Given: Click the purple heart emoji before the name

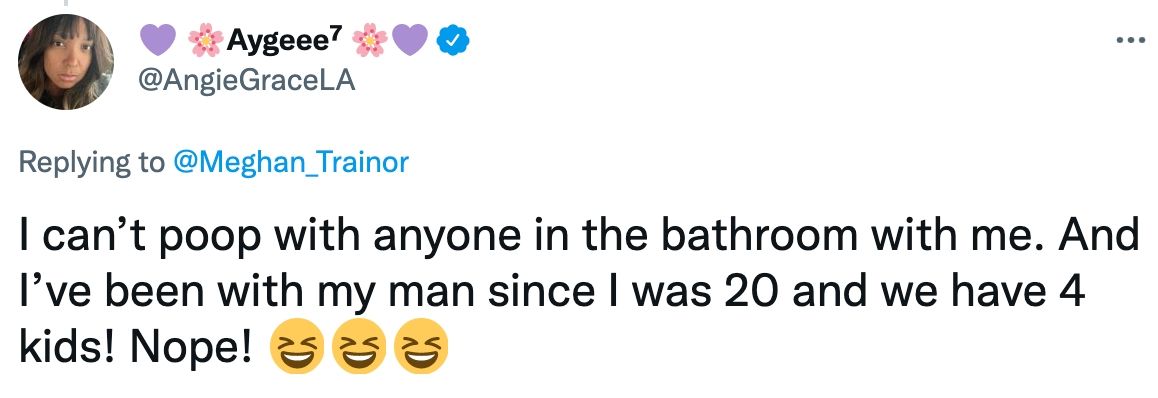Looking at the screenshot, I should tap(157, 40).
